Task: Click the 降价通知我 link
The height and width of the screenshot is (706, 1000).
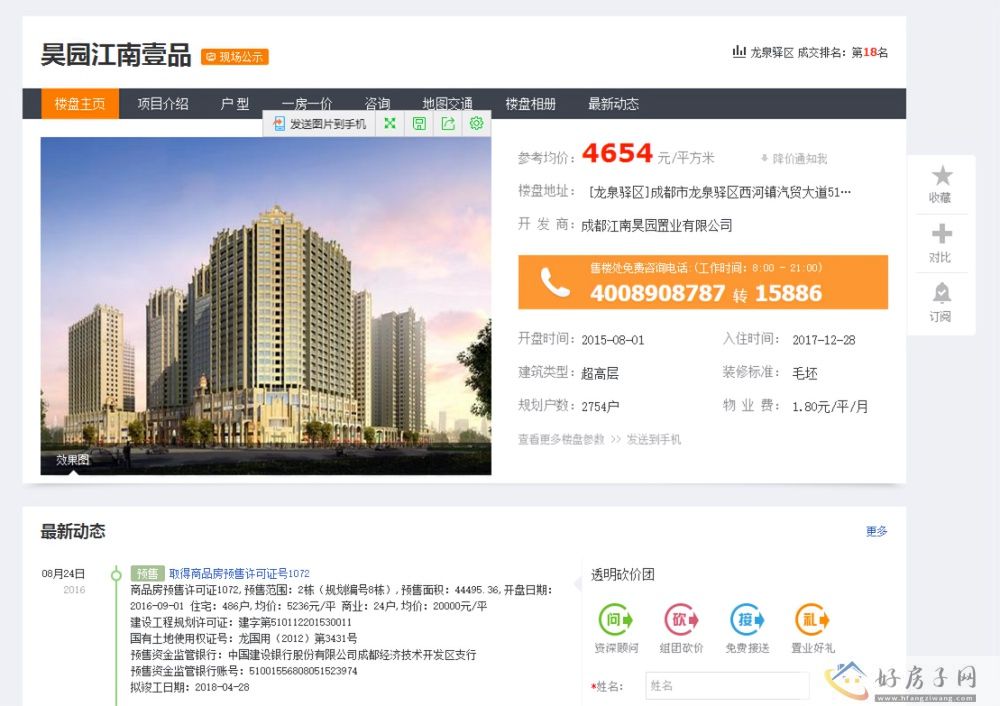Action: coord(794,158)
